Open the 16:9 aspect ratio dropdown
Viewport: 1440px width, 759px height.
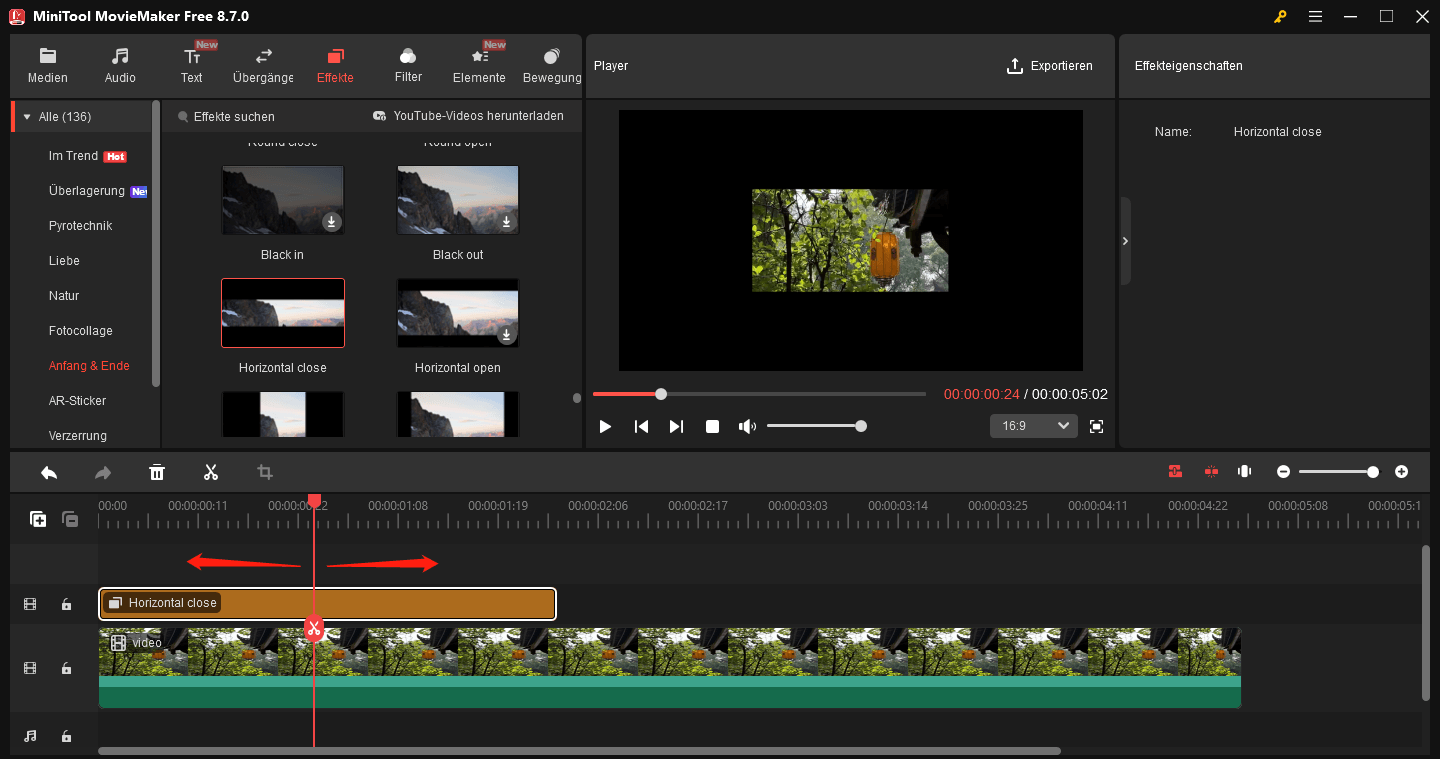pyautogui.click(x=1034, y=426)
